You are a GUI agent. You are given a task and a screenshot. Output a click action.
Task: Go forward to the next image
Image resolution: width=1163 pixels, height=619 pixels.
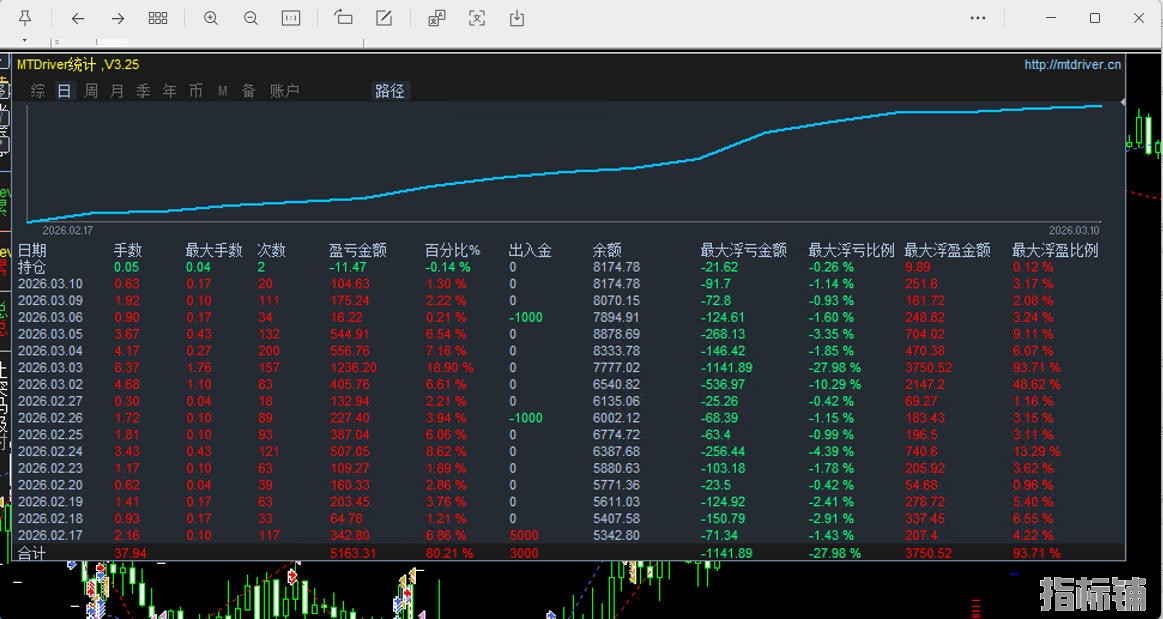click(118, 18)
